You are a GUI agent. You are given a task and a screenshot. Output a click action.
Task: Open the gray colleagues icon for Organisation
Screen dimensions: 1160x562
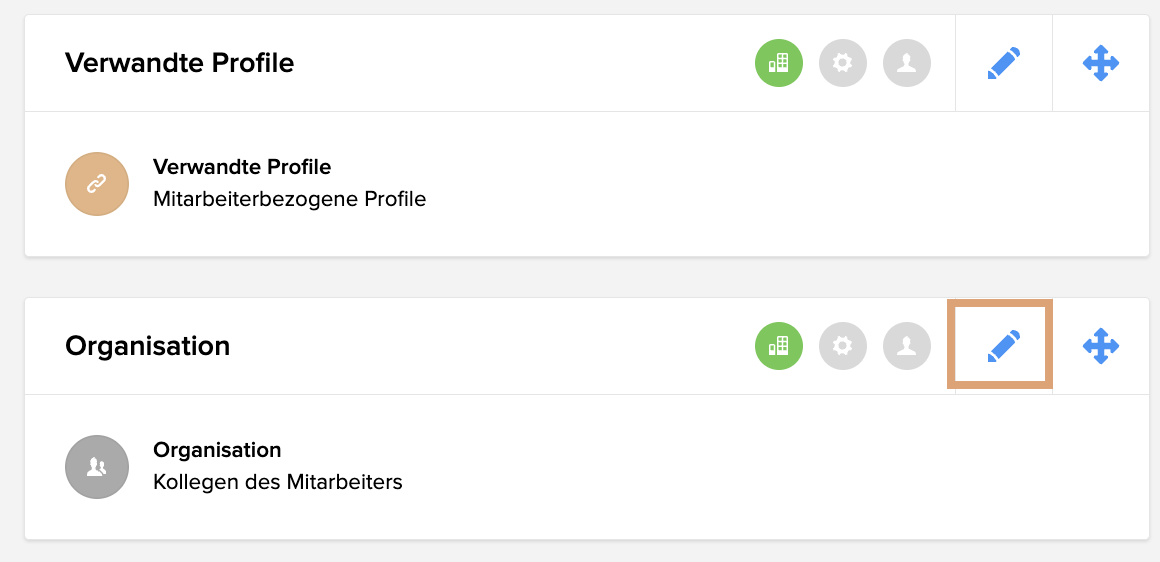click(x=97, y=467)
